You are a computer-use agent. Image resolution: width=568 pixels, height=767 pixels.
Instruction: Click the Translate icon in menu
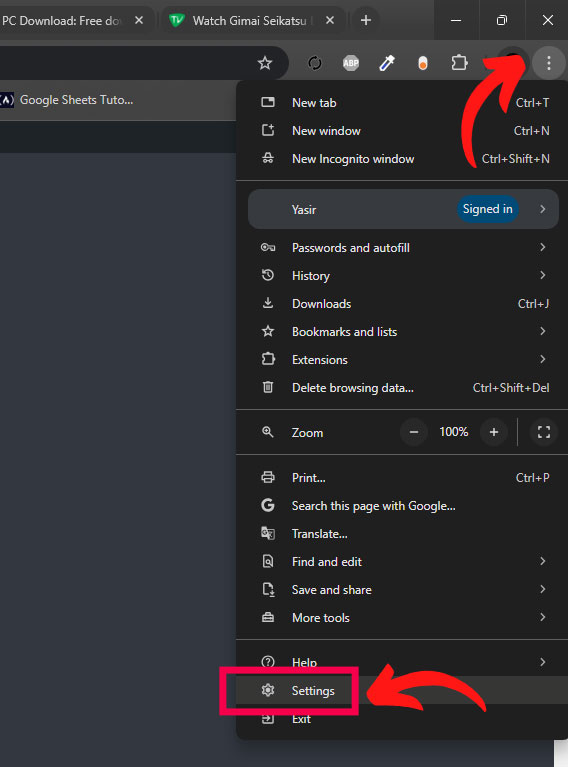tap(268, 533)
